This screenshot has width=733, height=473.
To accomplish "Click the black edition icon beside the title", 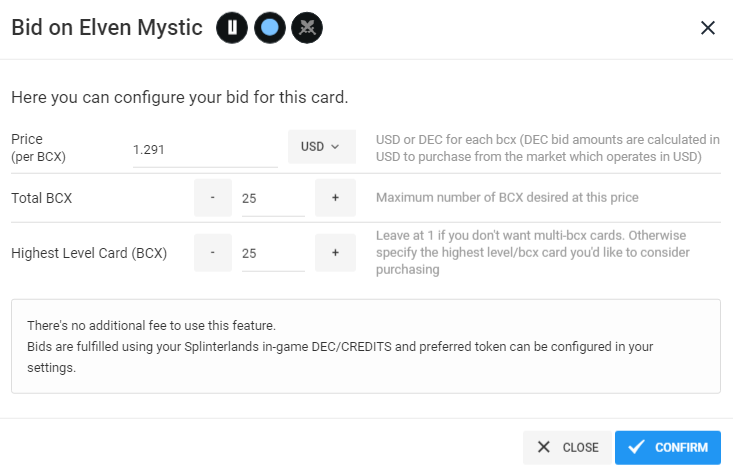I will tap(232, 28).
